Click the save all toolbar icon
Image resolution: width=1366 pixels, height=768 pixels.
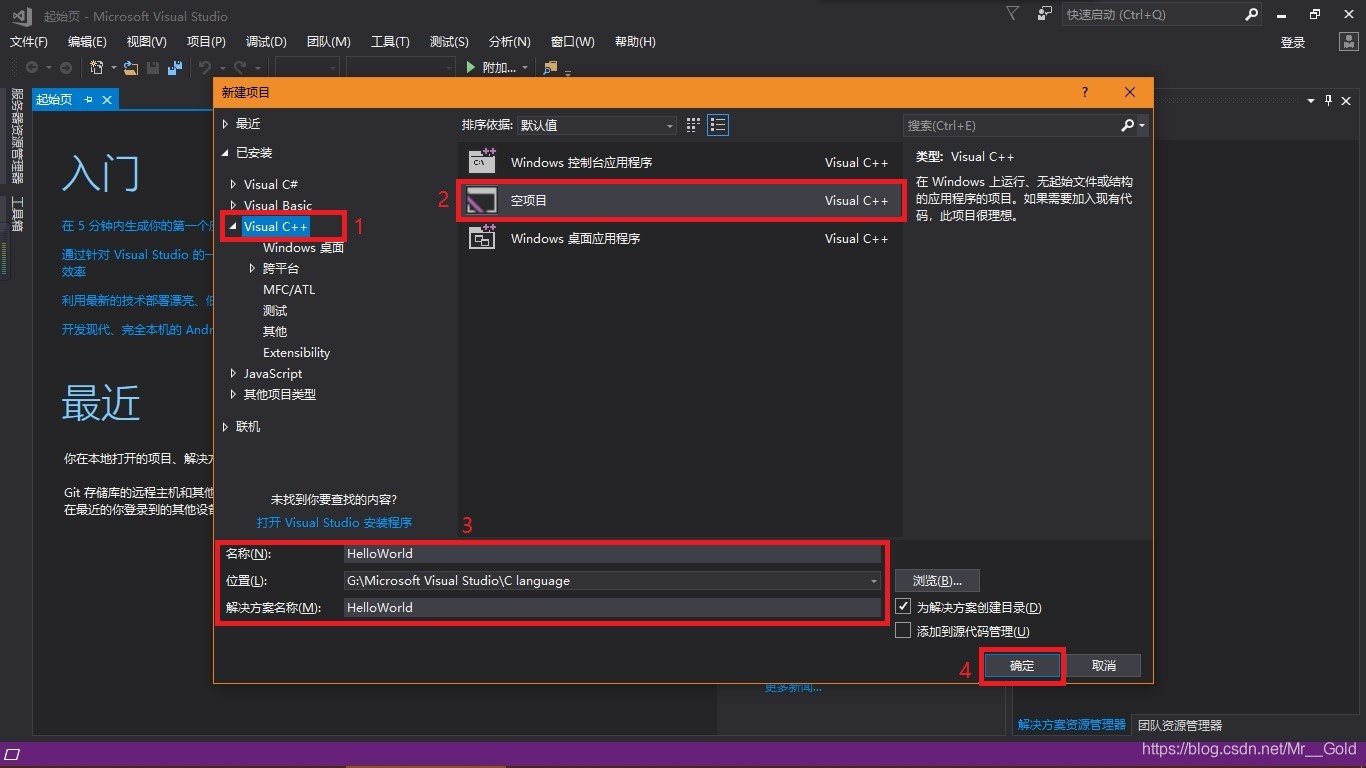pyautogui.click(x=175, y=67)
